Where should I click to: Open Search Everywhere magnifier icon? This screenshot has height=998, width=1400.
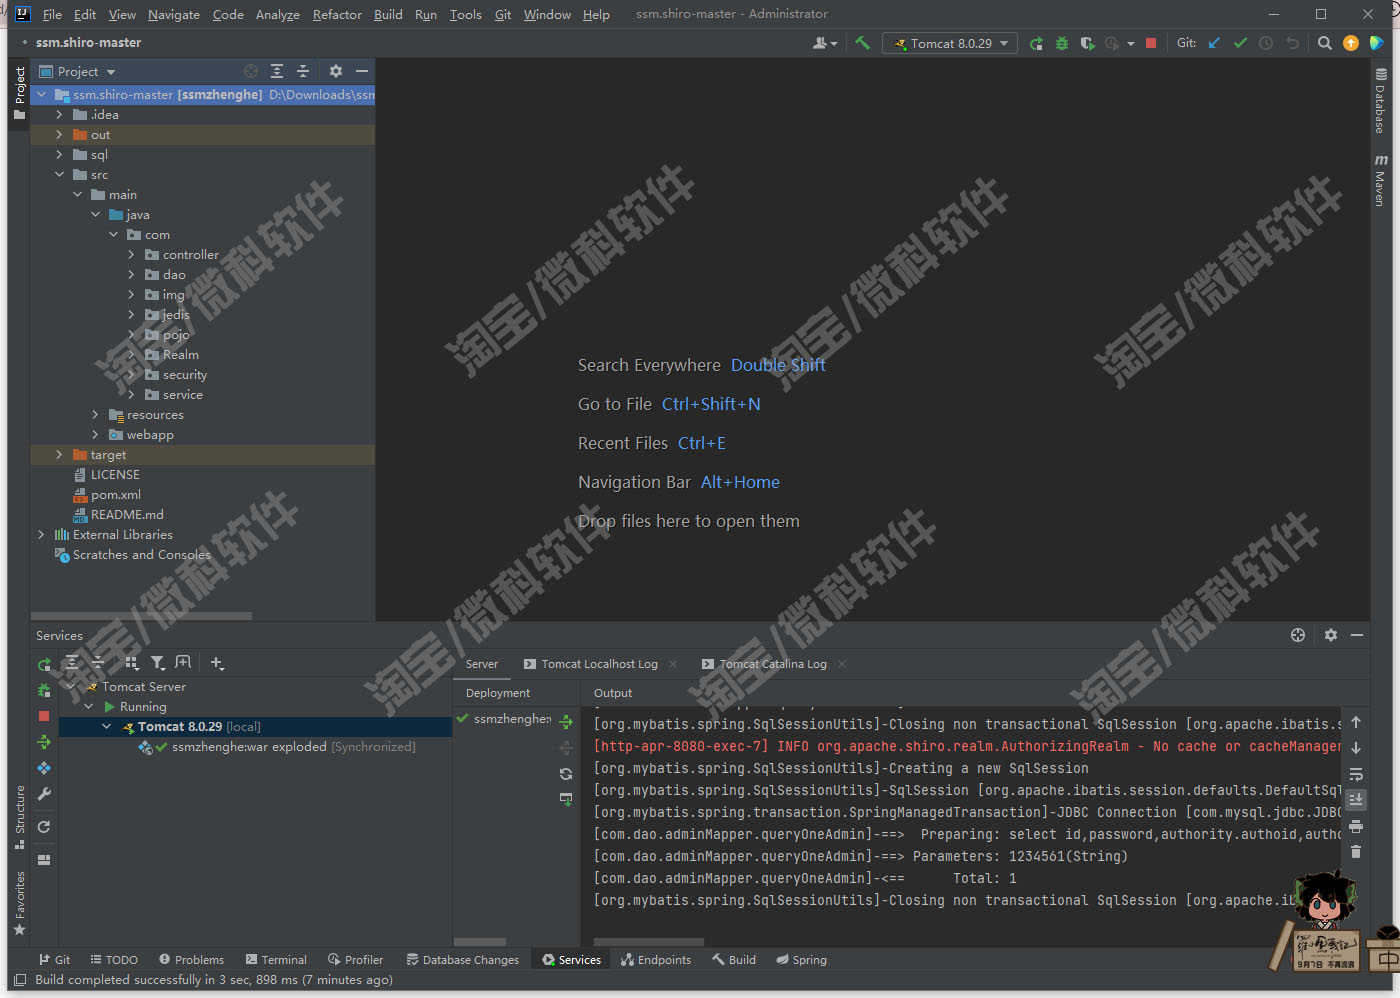1324,43
